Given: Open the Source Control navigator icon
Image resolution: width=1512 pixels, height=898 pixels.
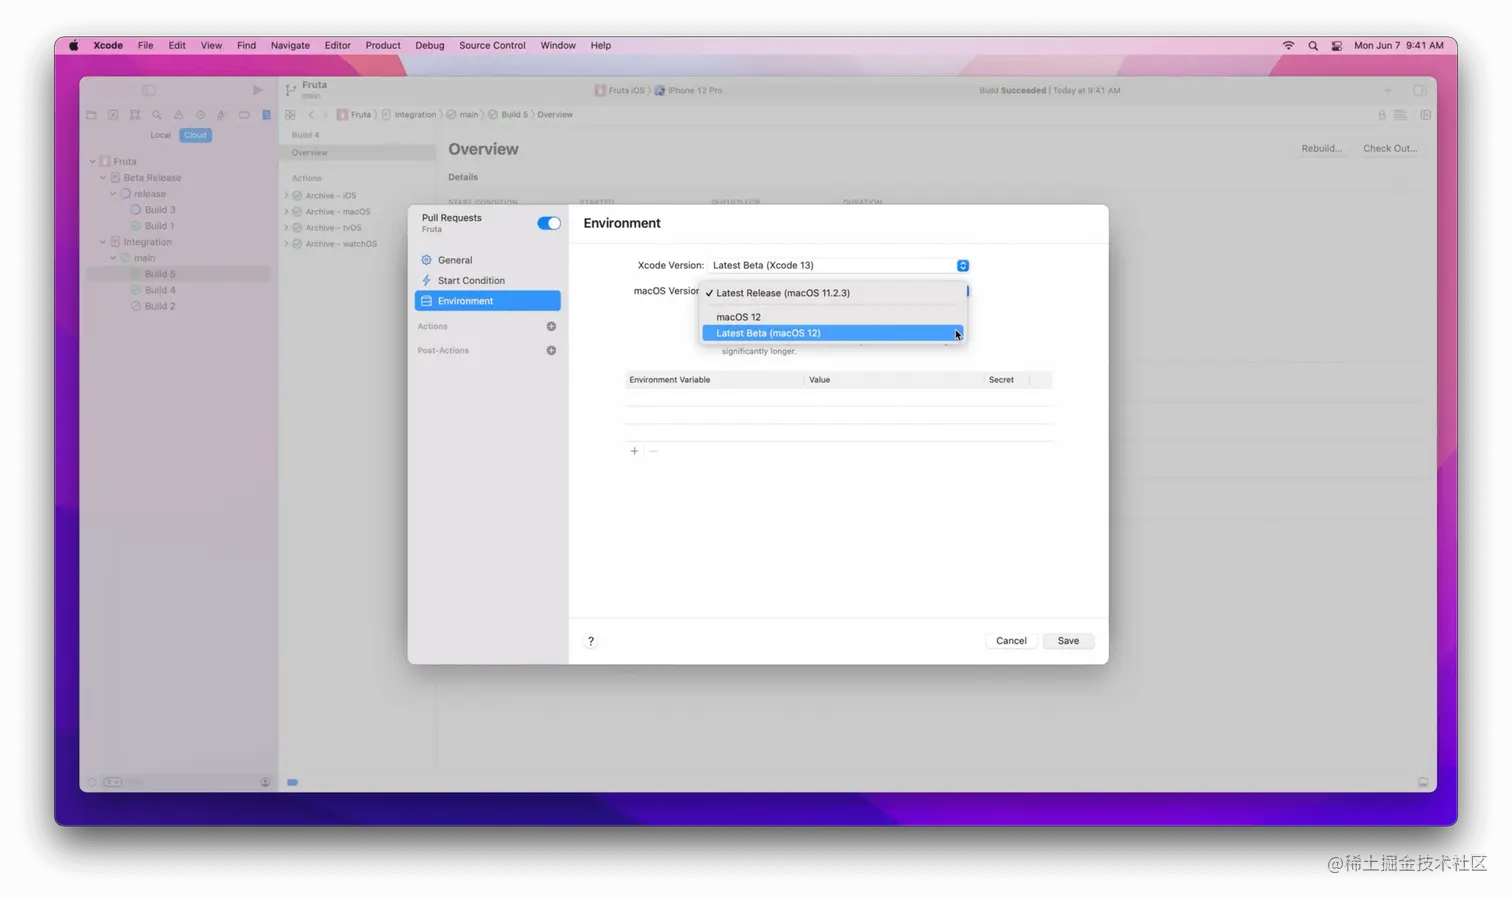Looking at the screenshot, I should [x=113, y=115].
